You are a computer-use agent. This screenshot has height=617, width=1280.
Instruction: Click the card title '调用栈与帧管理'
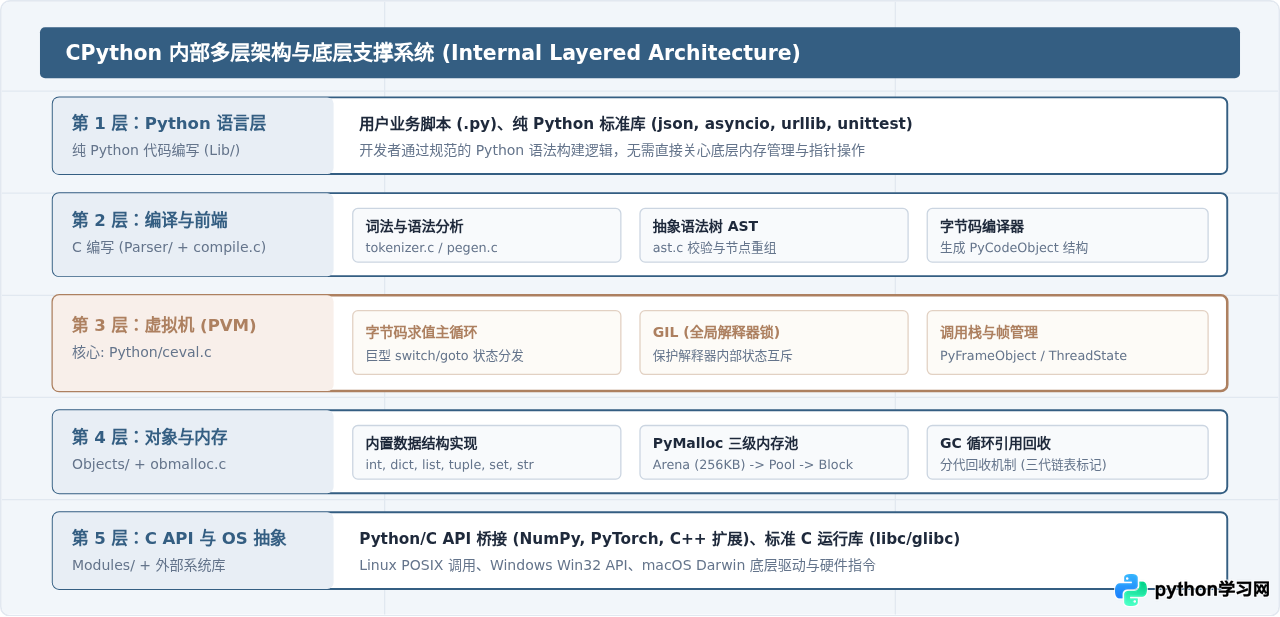(989, 332)
